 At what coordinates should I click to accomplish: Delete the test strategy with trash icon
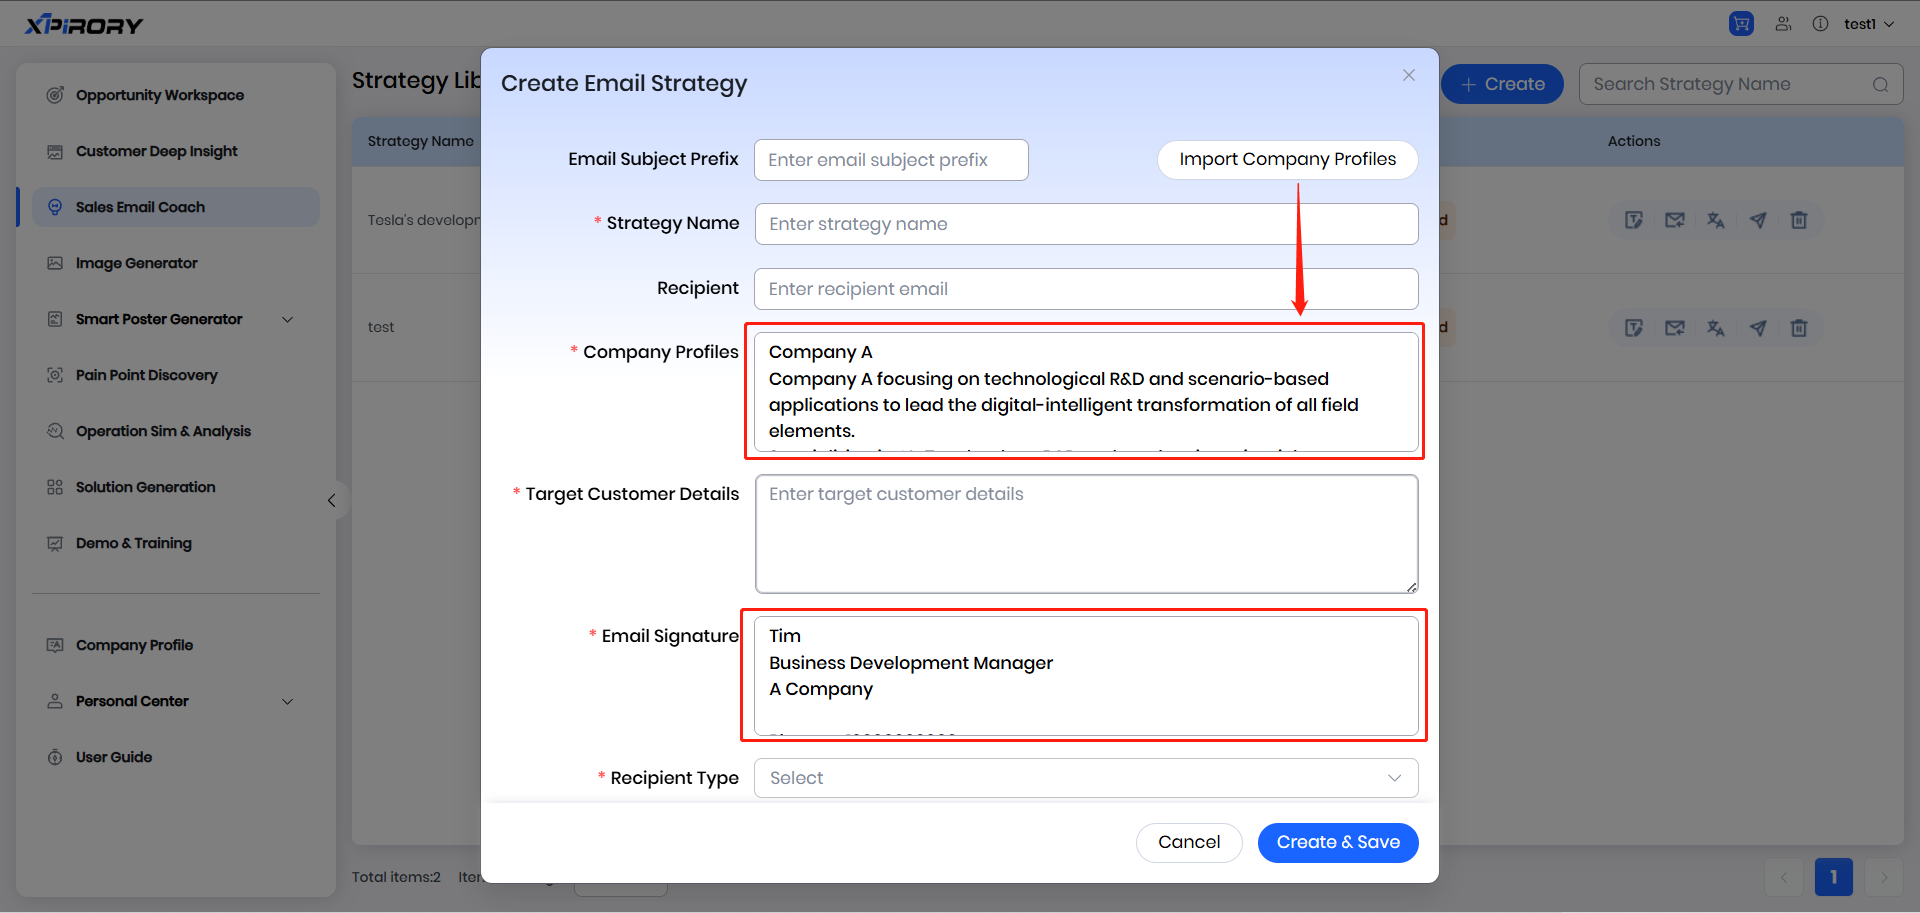1798,328
